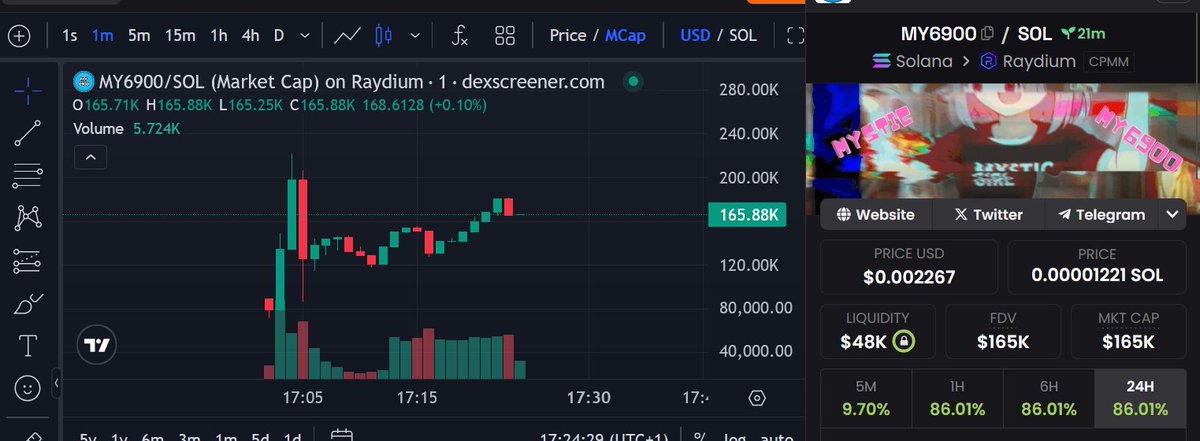
Task: Open the go-to-date calendar icon
Action: (x=342, y=436)
